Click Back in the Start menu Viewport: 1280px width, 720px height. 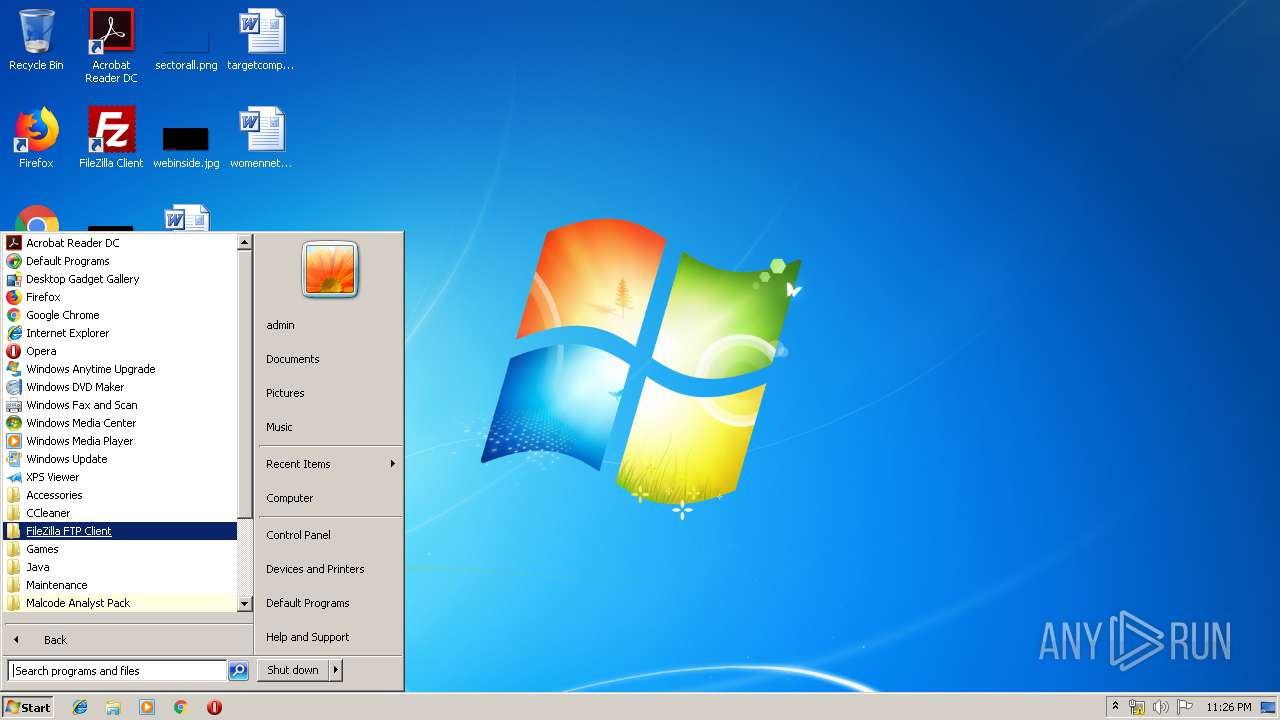[127, 640]
